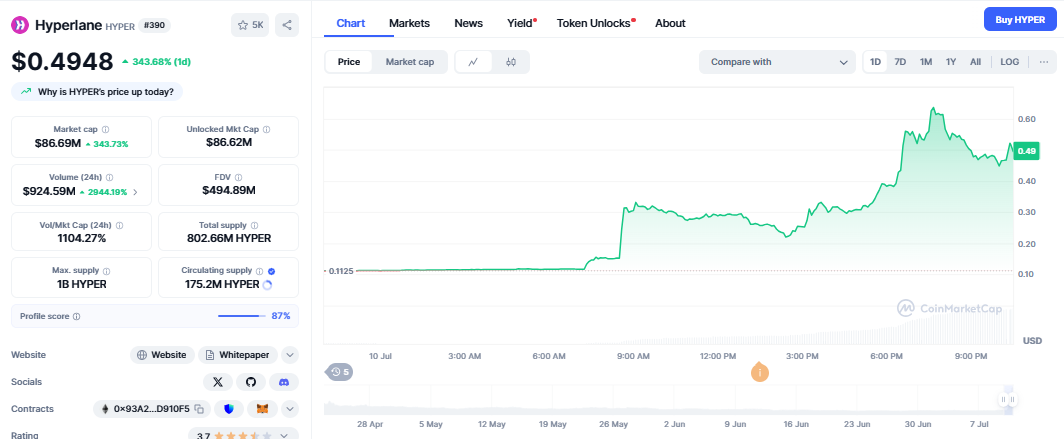This screenshot has height=439, width=1064.
Task: Click the Buy HYPER button
Action: [1020, 20]
